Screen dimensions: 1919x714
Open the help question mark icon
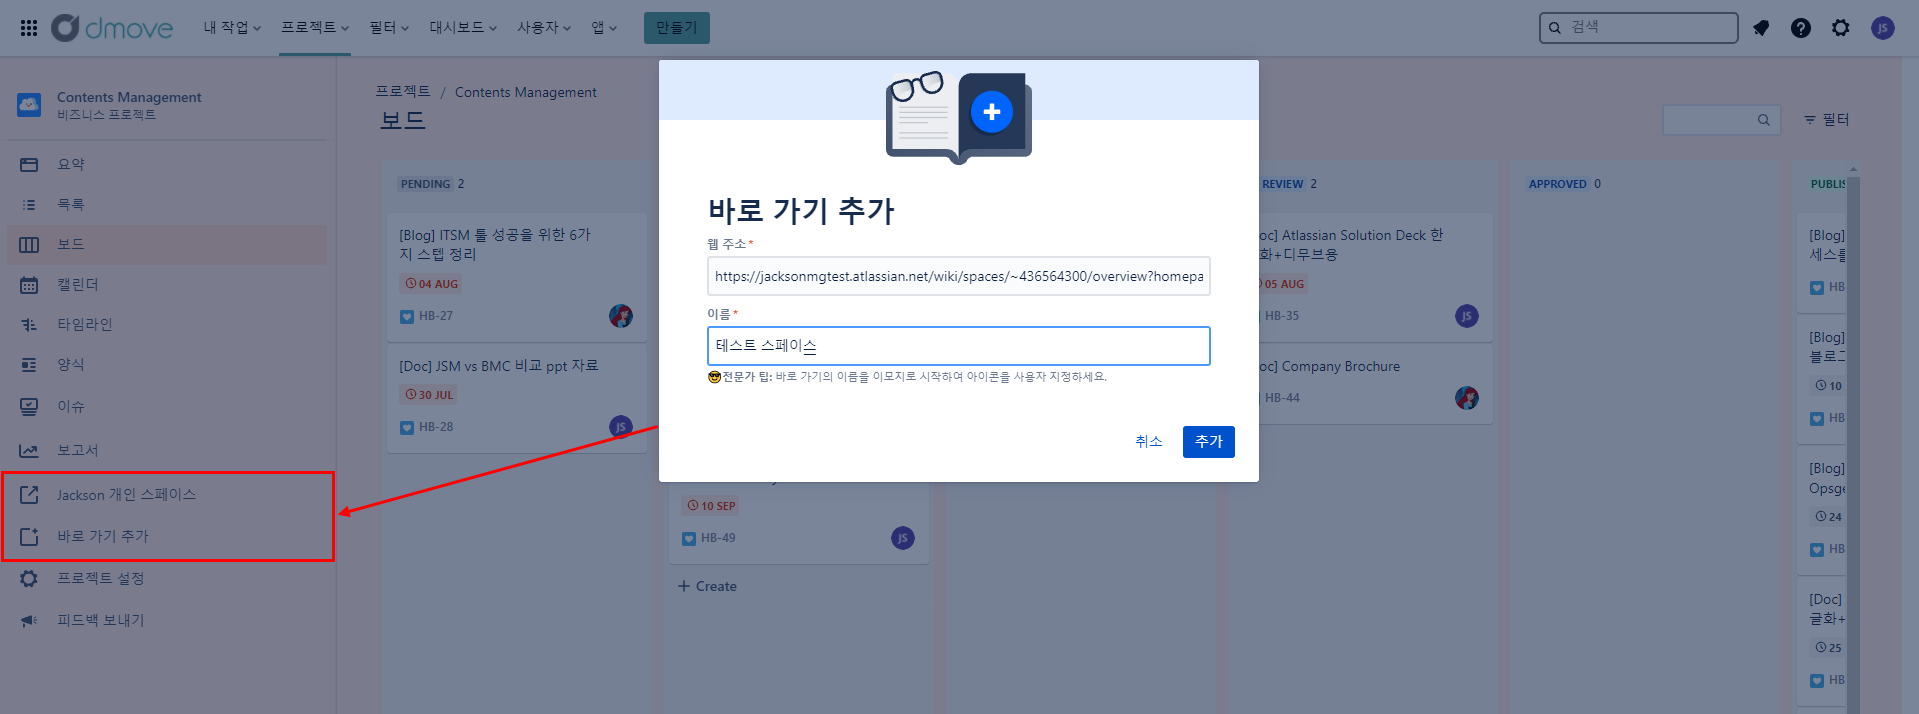tap(1801, 28)
